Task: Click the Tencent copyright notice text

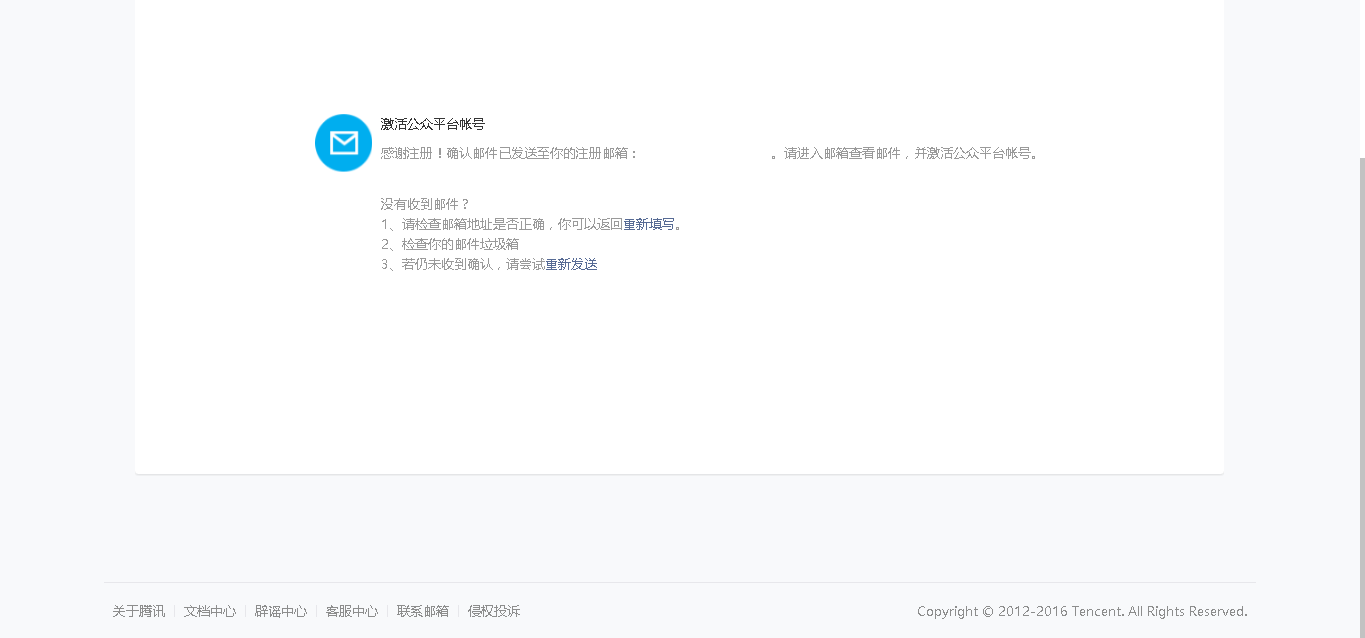Action: point(1081,611)
